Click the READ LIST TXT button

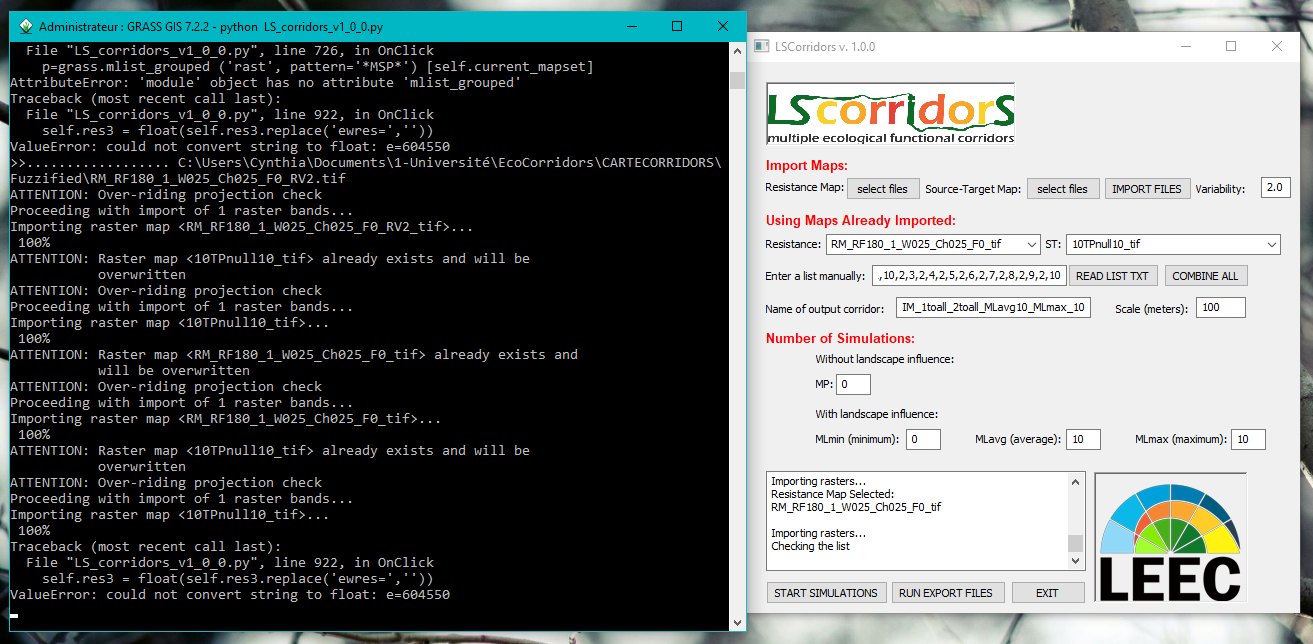(1113, 276)
